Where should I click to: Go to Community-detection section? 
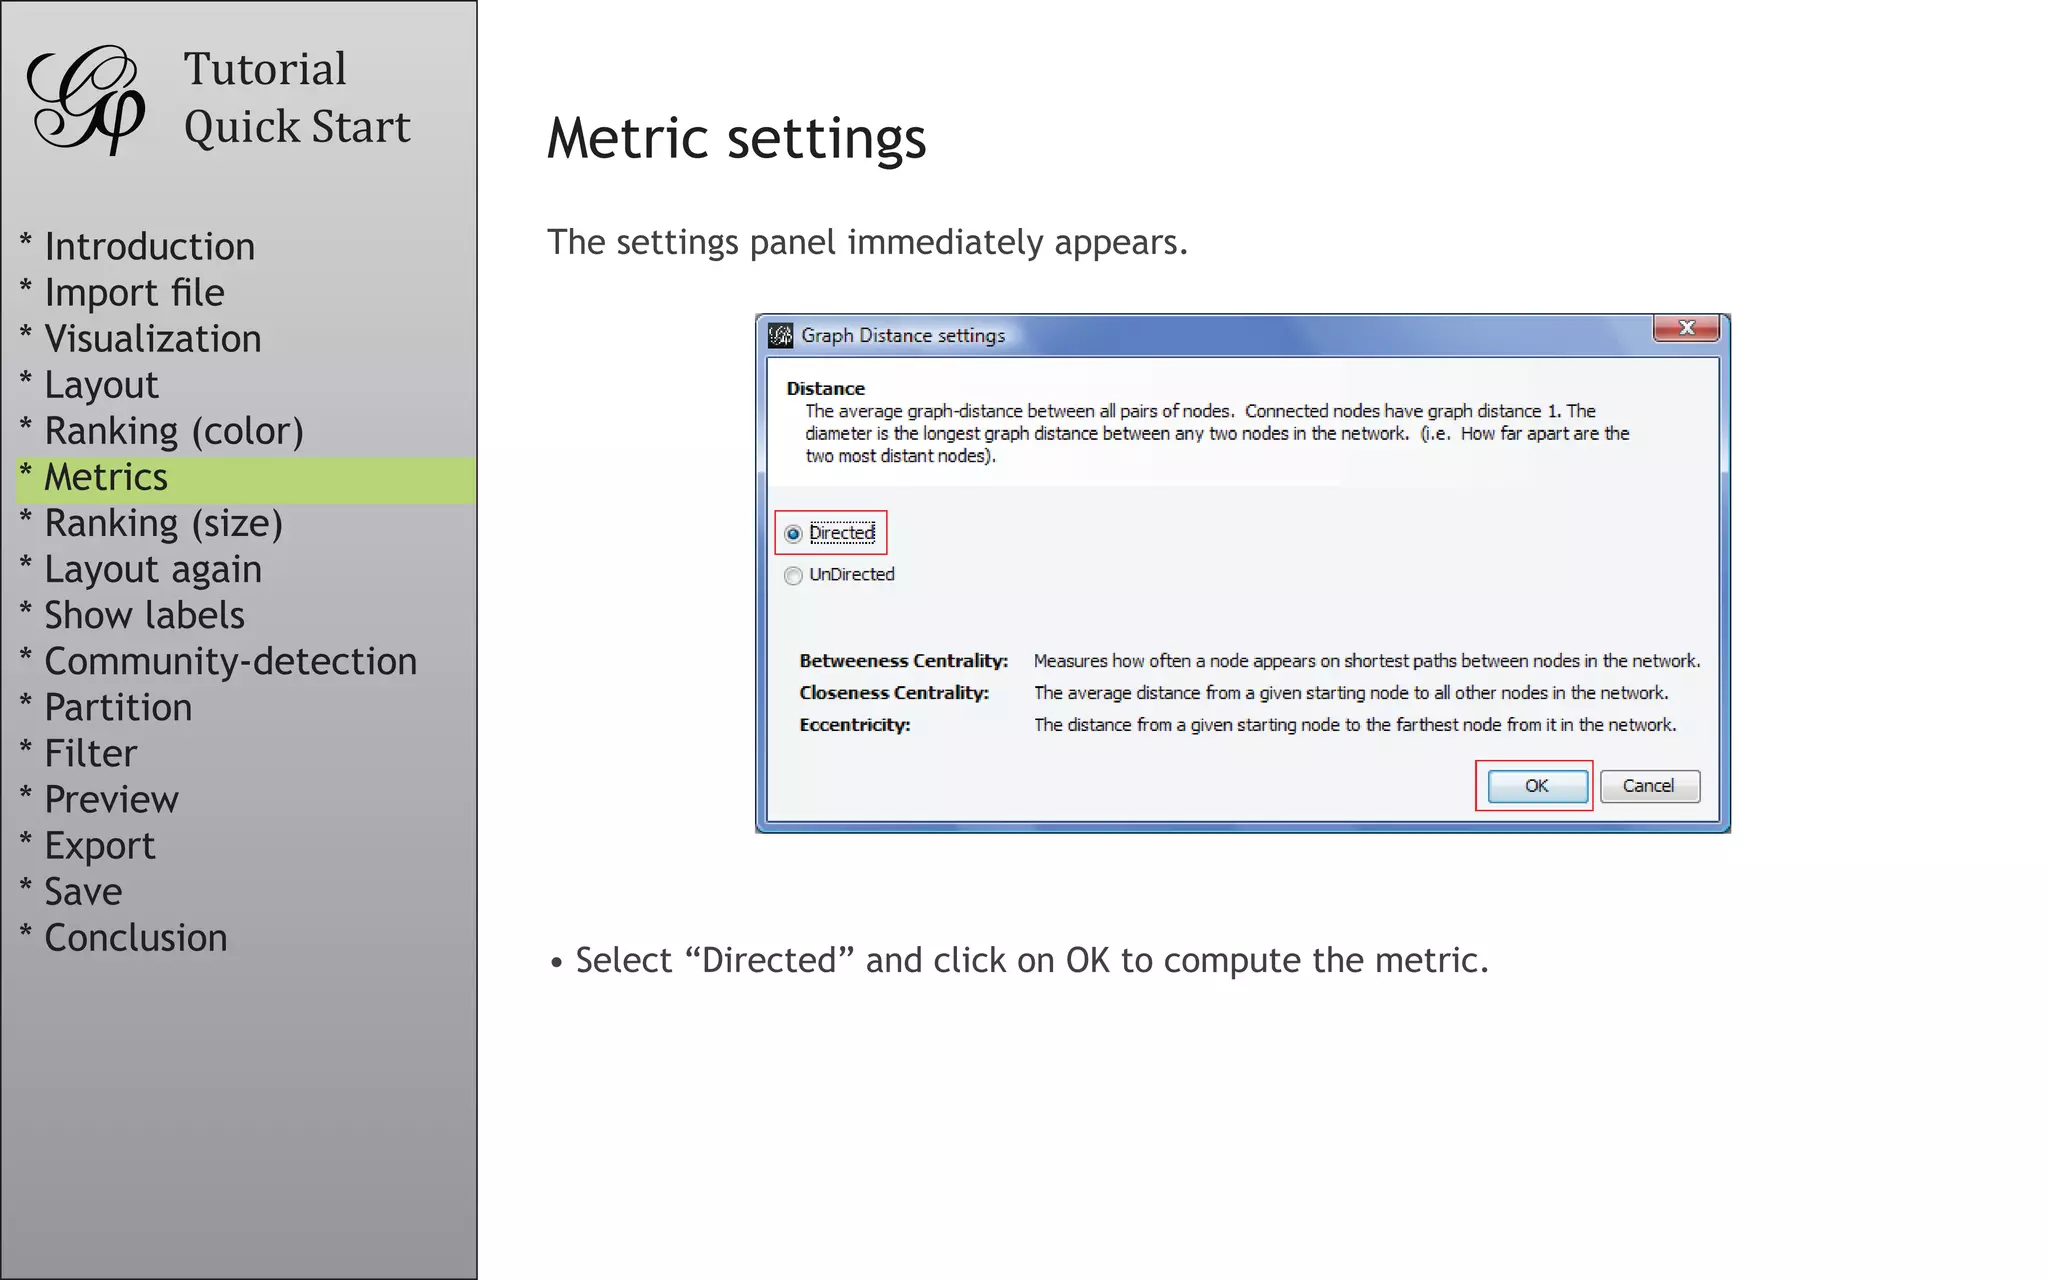[x=230, y=661]
